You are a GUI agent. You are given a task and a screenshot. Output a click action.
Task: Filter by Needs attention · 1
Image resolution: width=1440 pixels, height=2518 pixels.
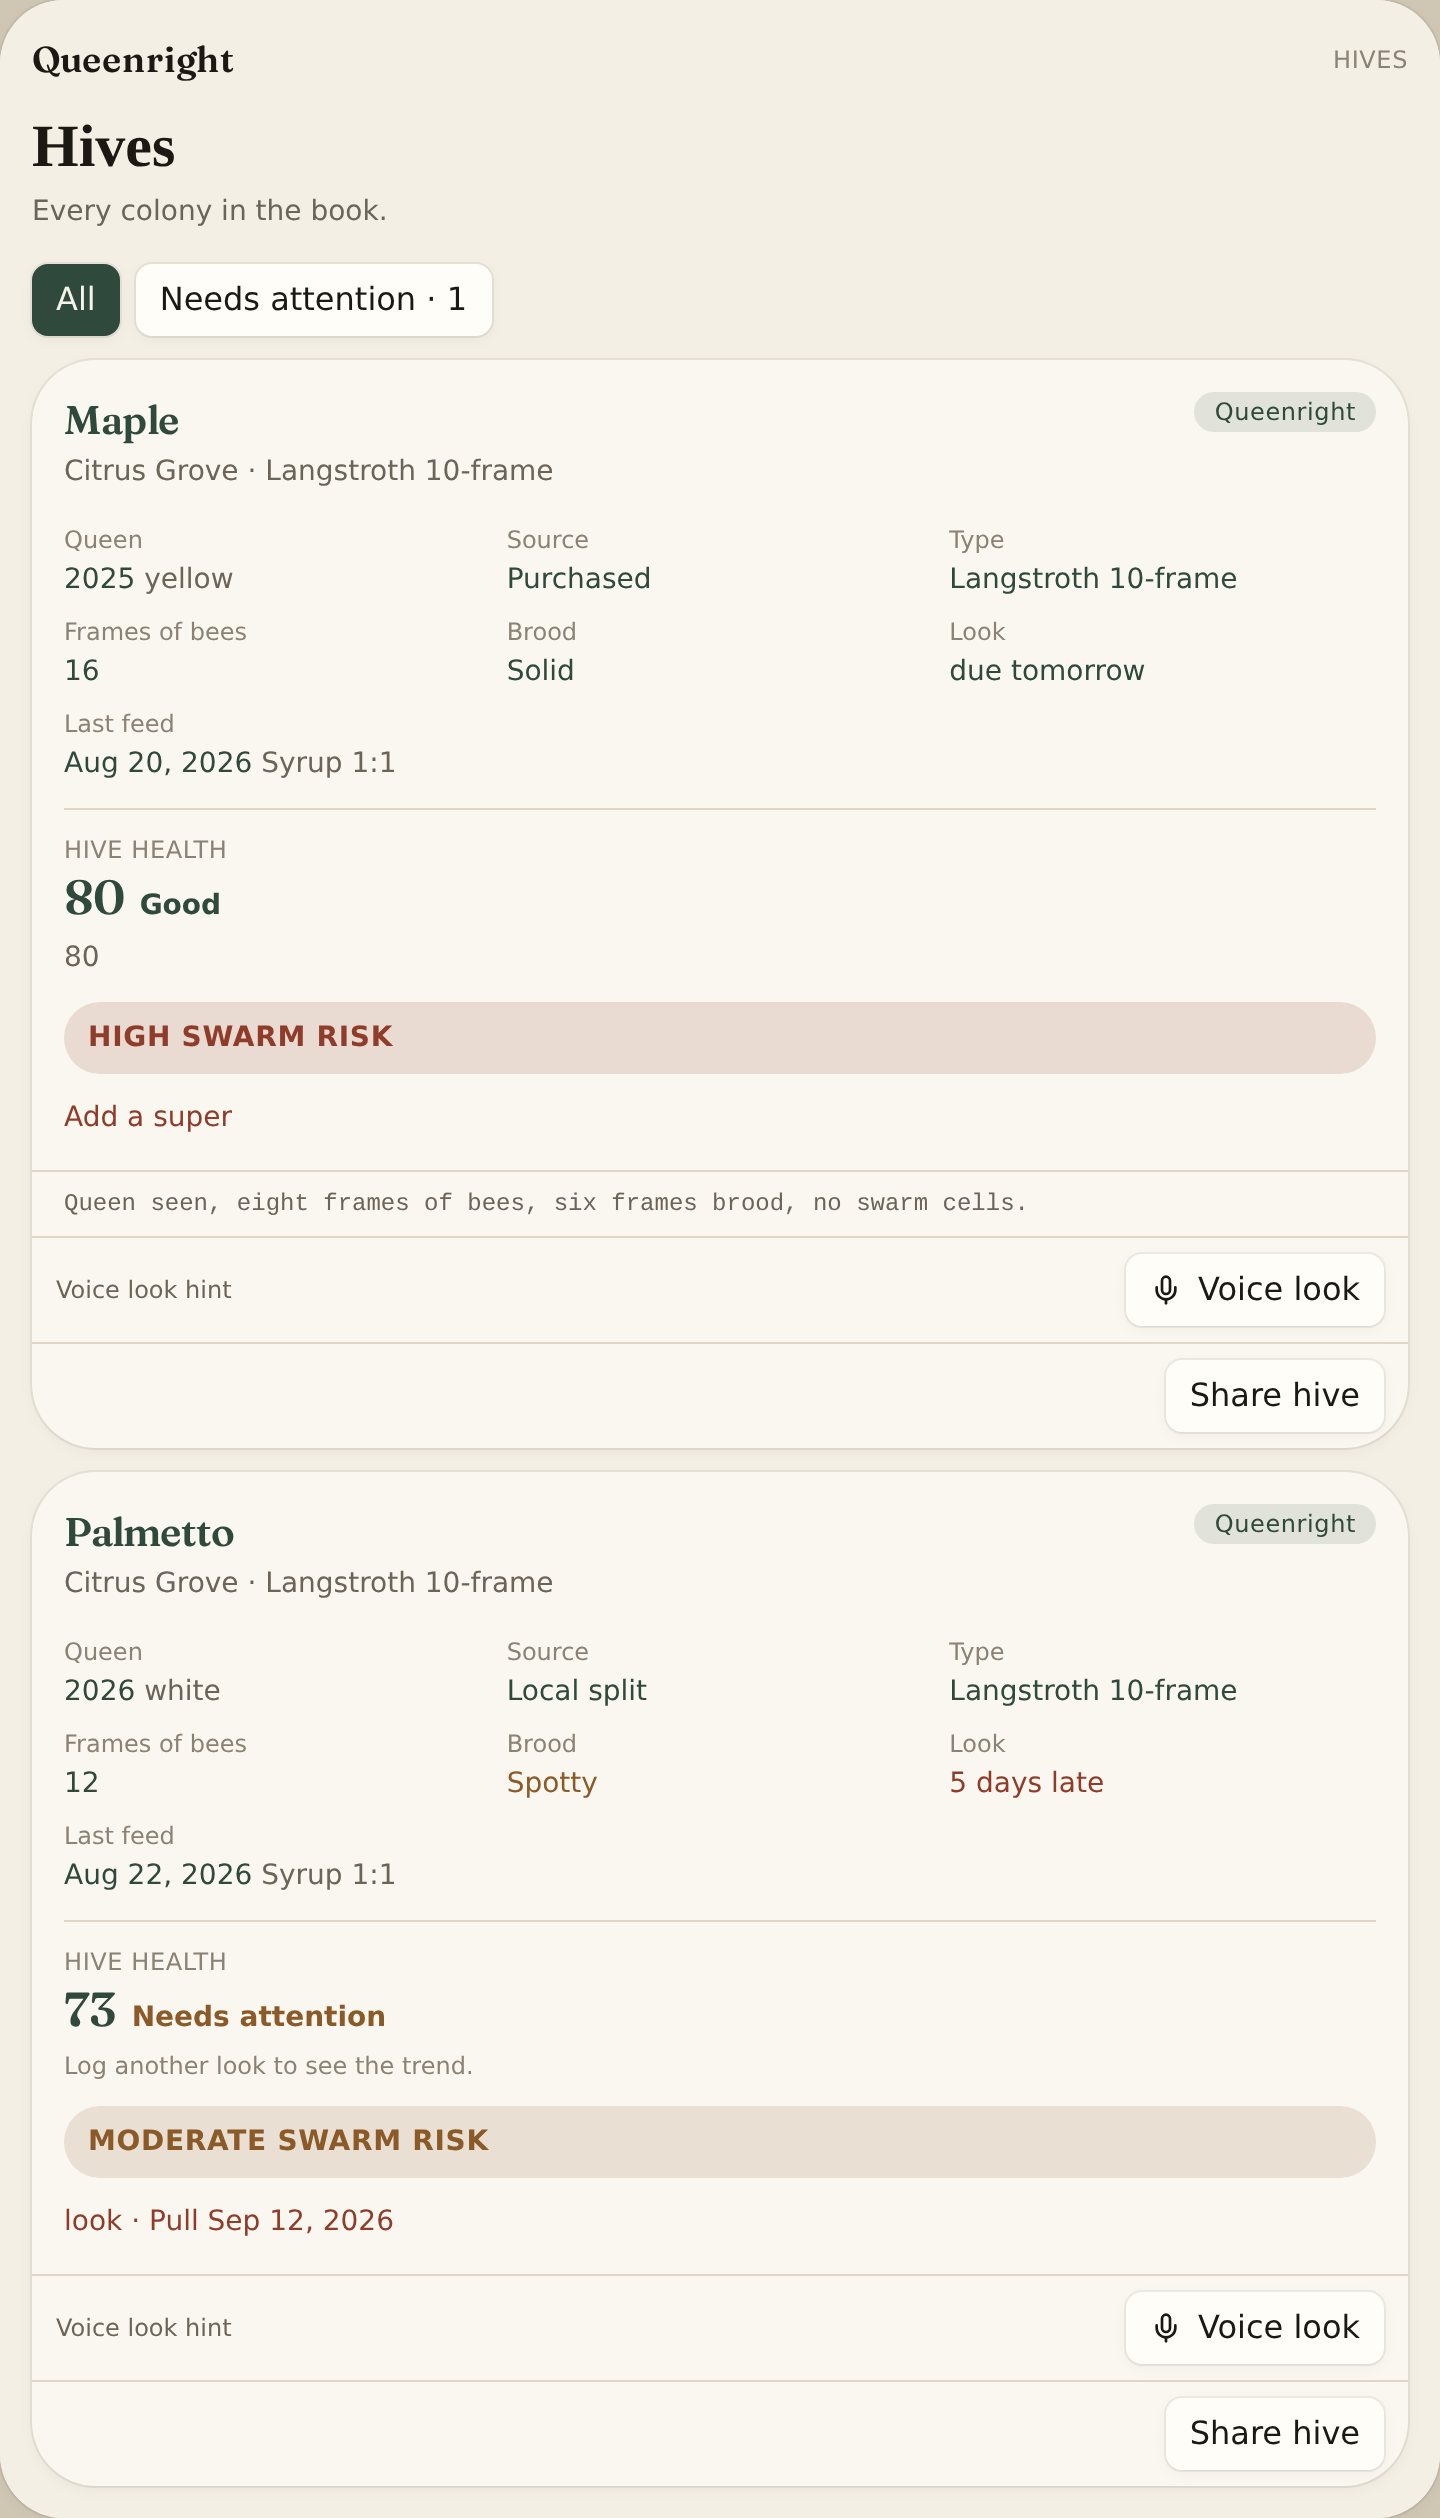click(313, 299)
